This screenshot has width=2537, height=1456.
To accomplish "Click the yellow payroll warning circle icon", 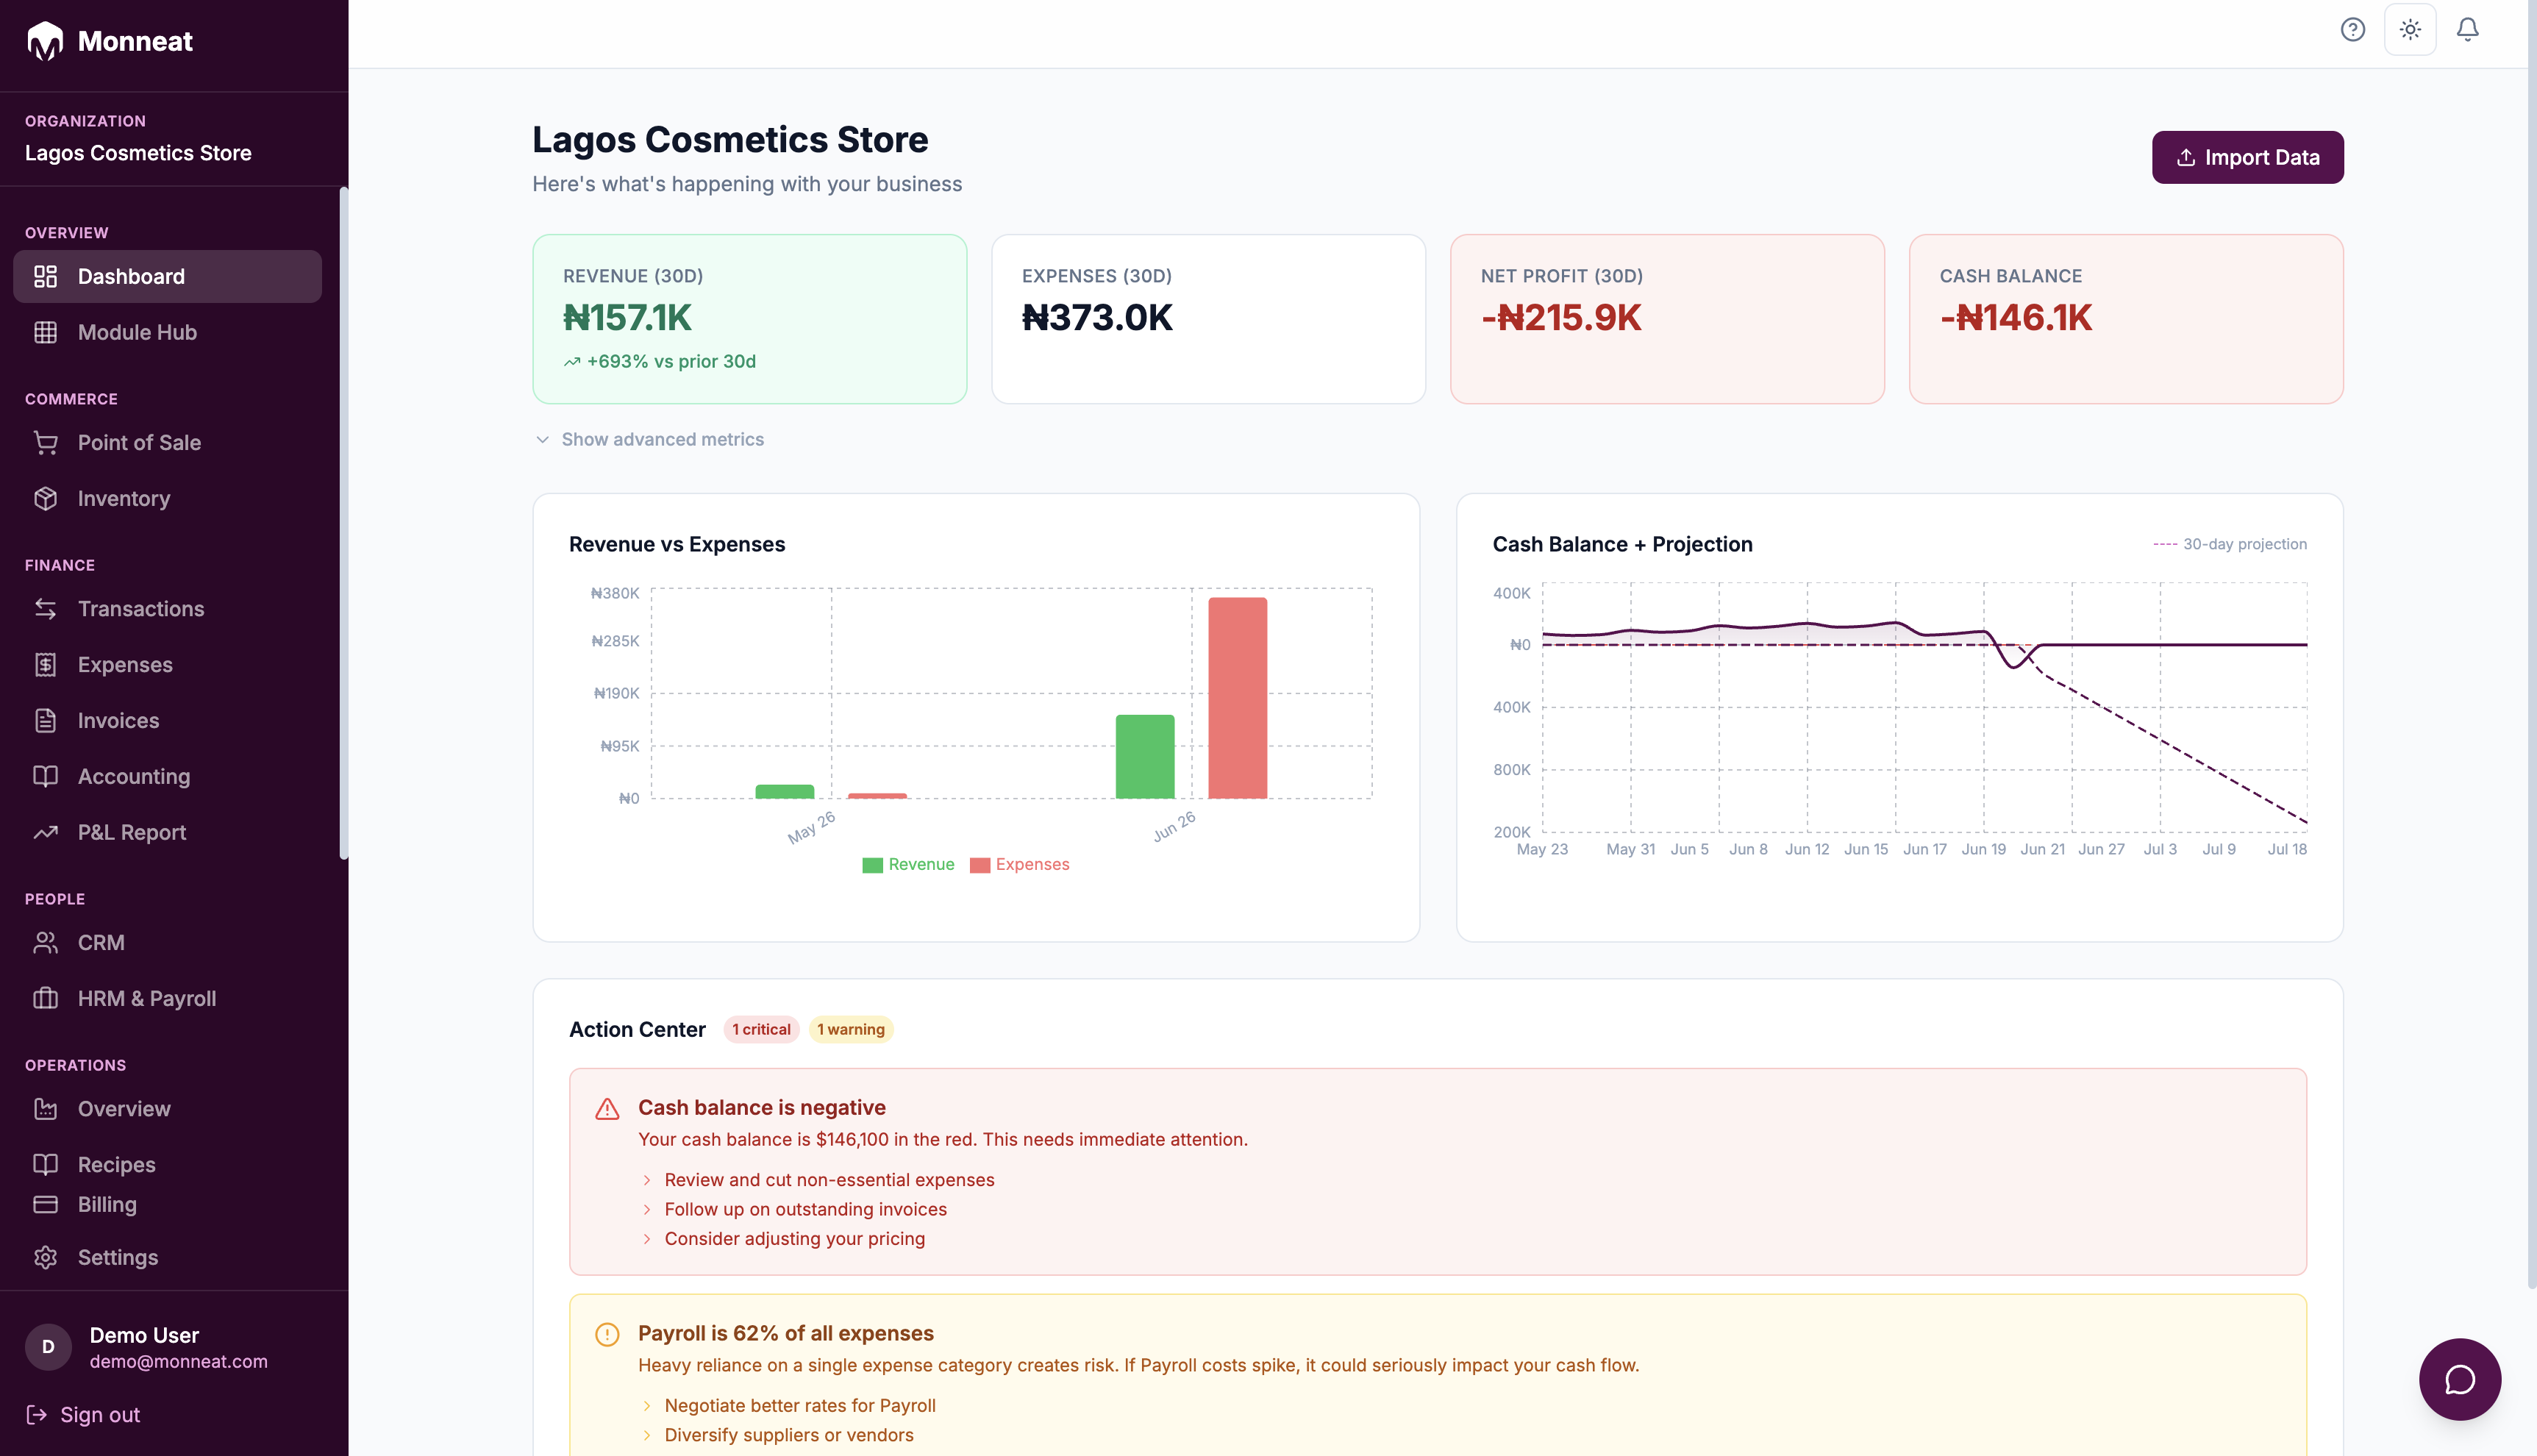I will (607, 1334).
